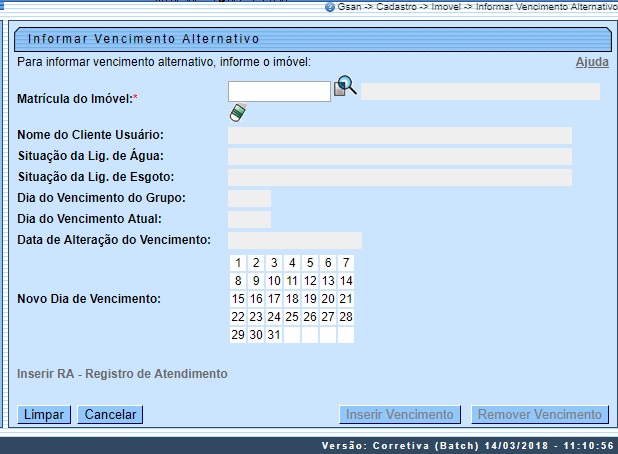618x454 pixels.
Task: Click the Remover Vencimento button
Action: coord(540,415)
